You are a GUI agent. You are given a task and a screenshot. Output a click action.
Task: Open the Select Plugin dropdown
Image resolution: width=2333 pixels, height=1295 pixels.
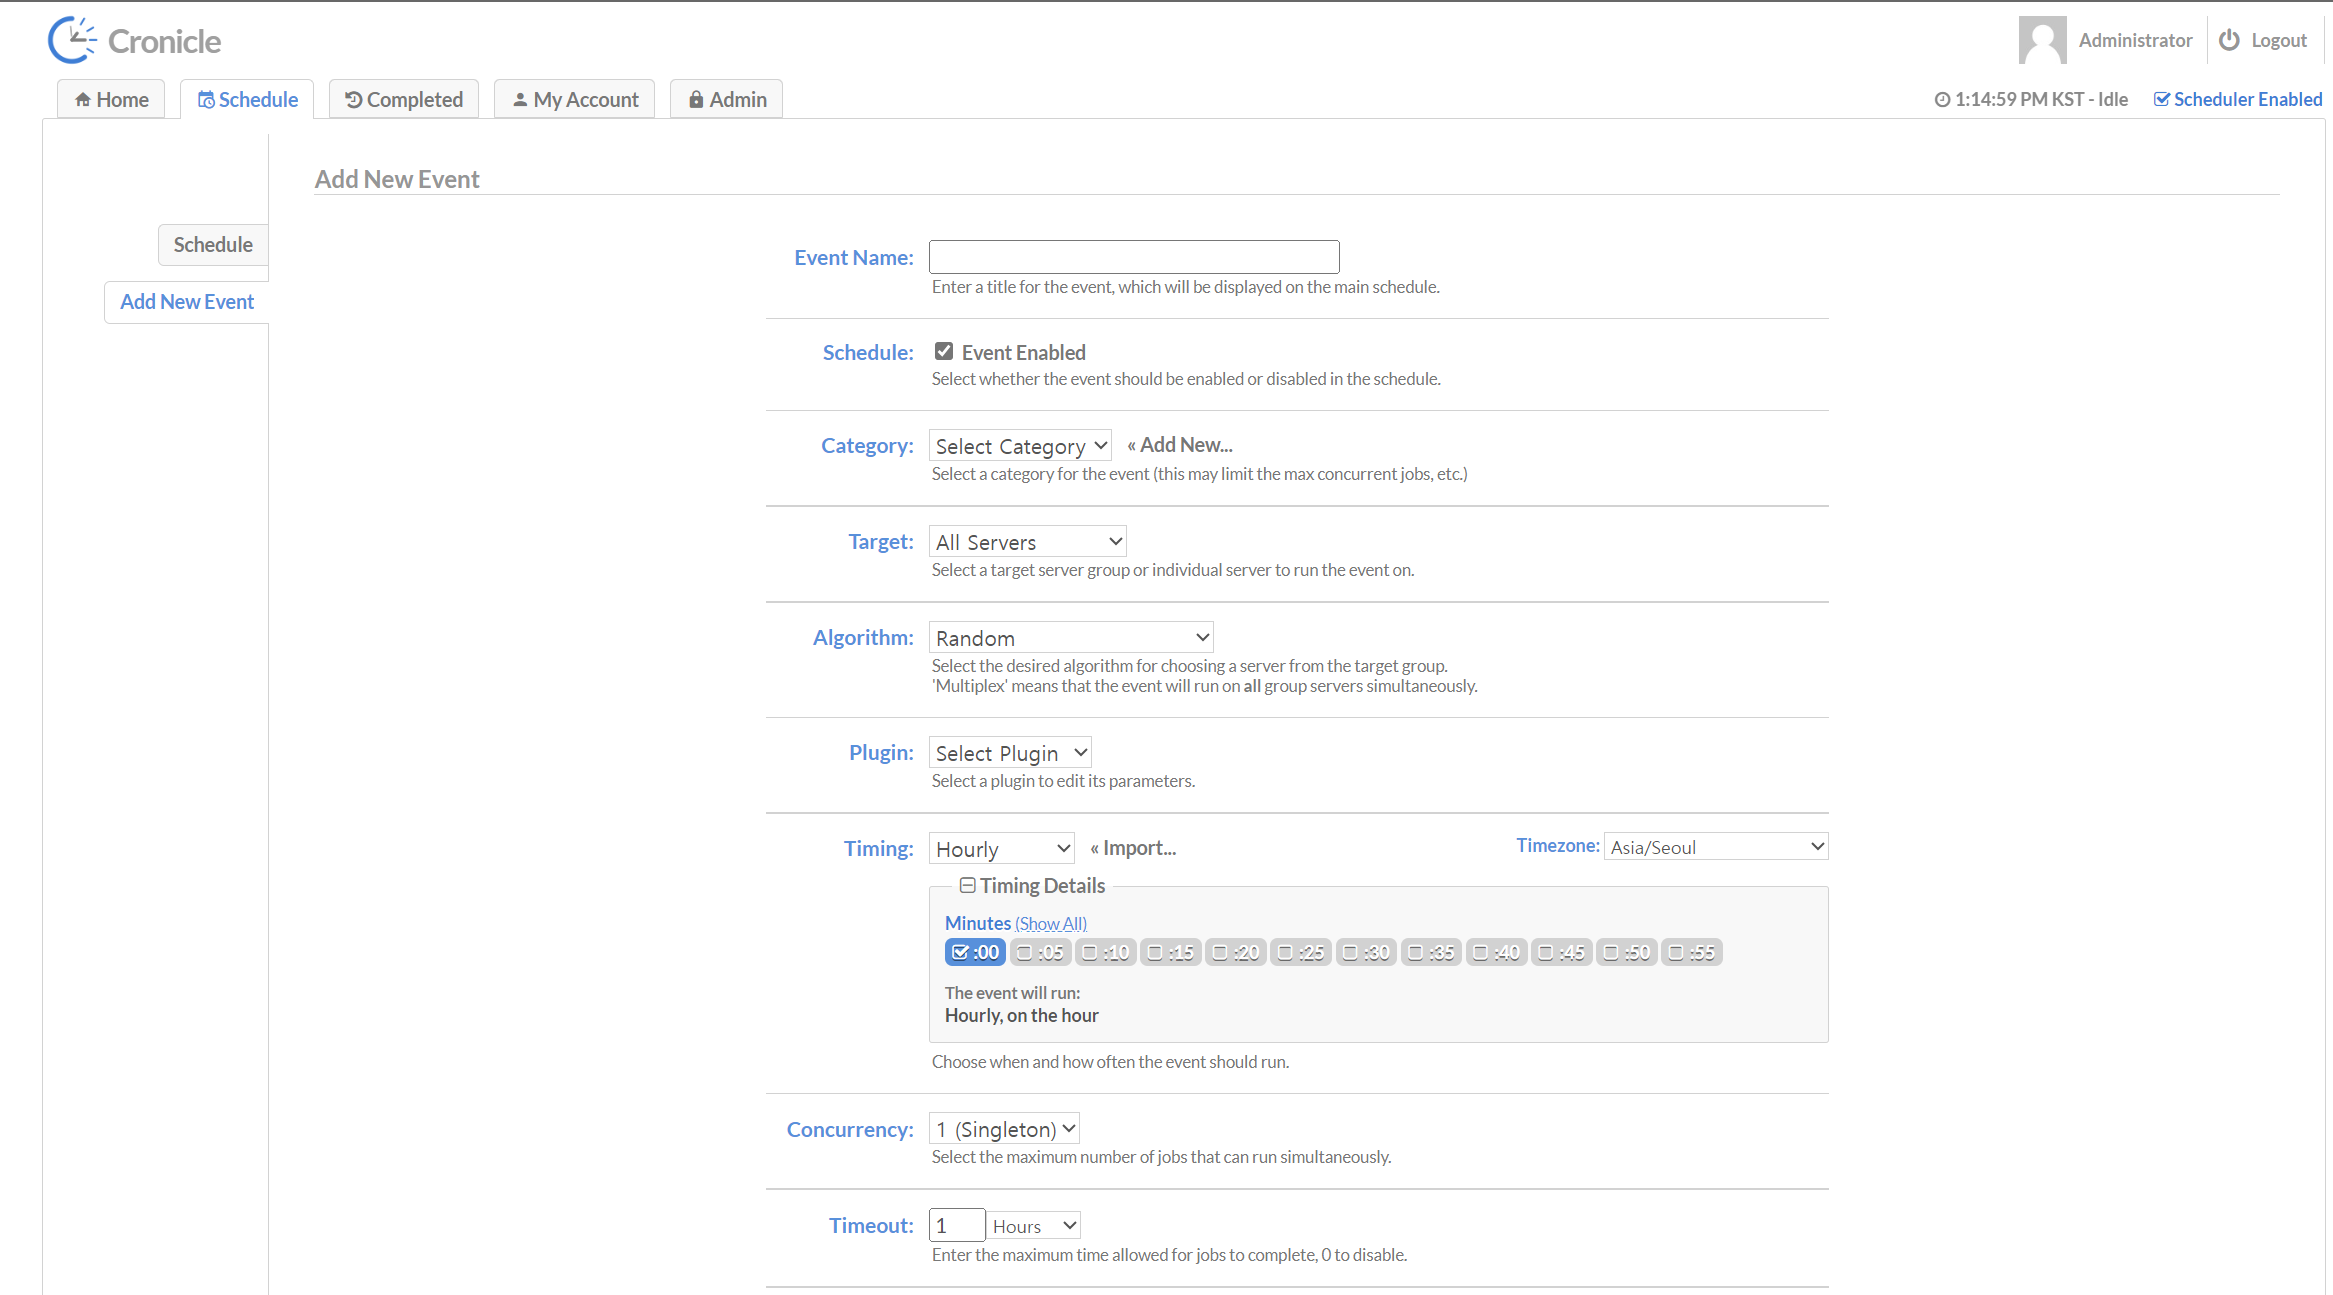coord(1009,753)
